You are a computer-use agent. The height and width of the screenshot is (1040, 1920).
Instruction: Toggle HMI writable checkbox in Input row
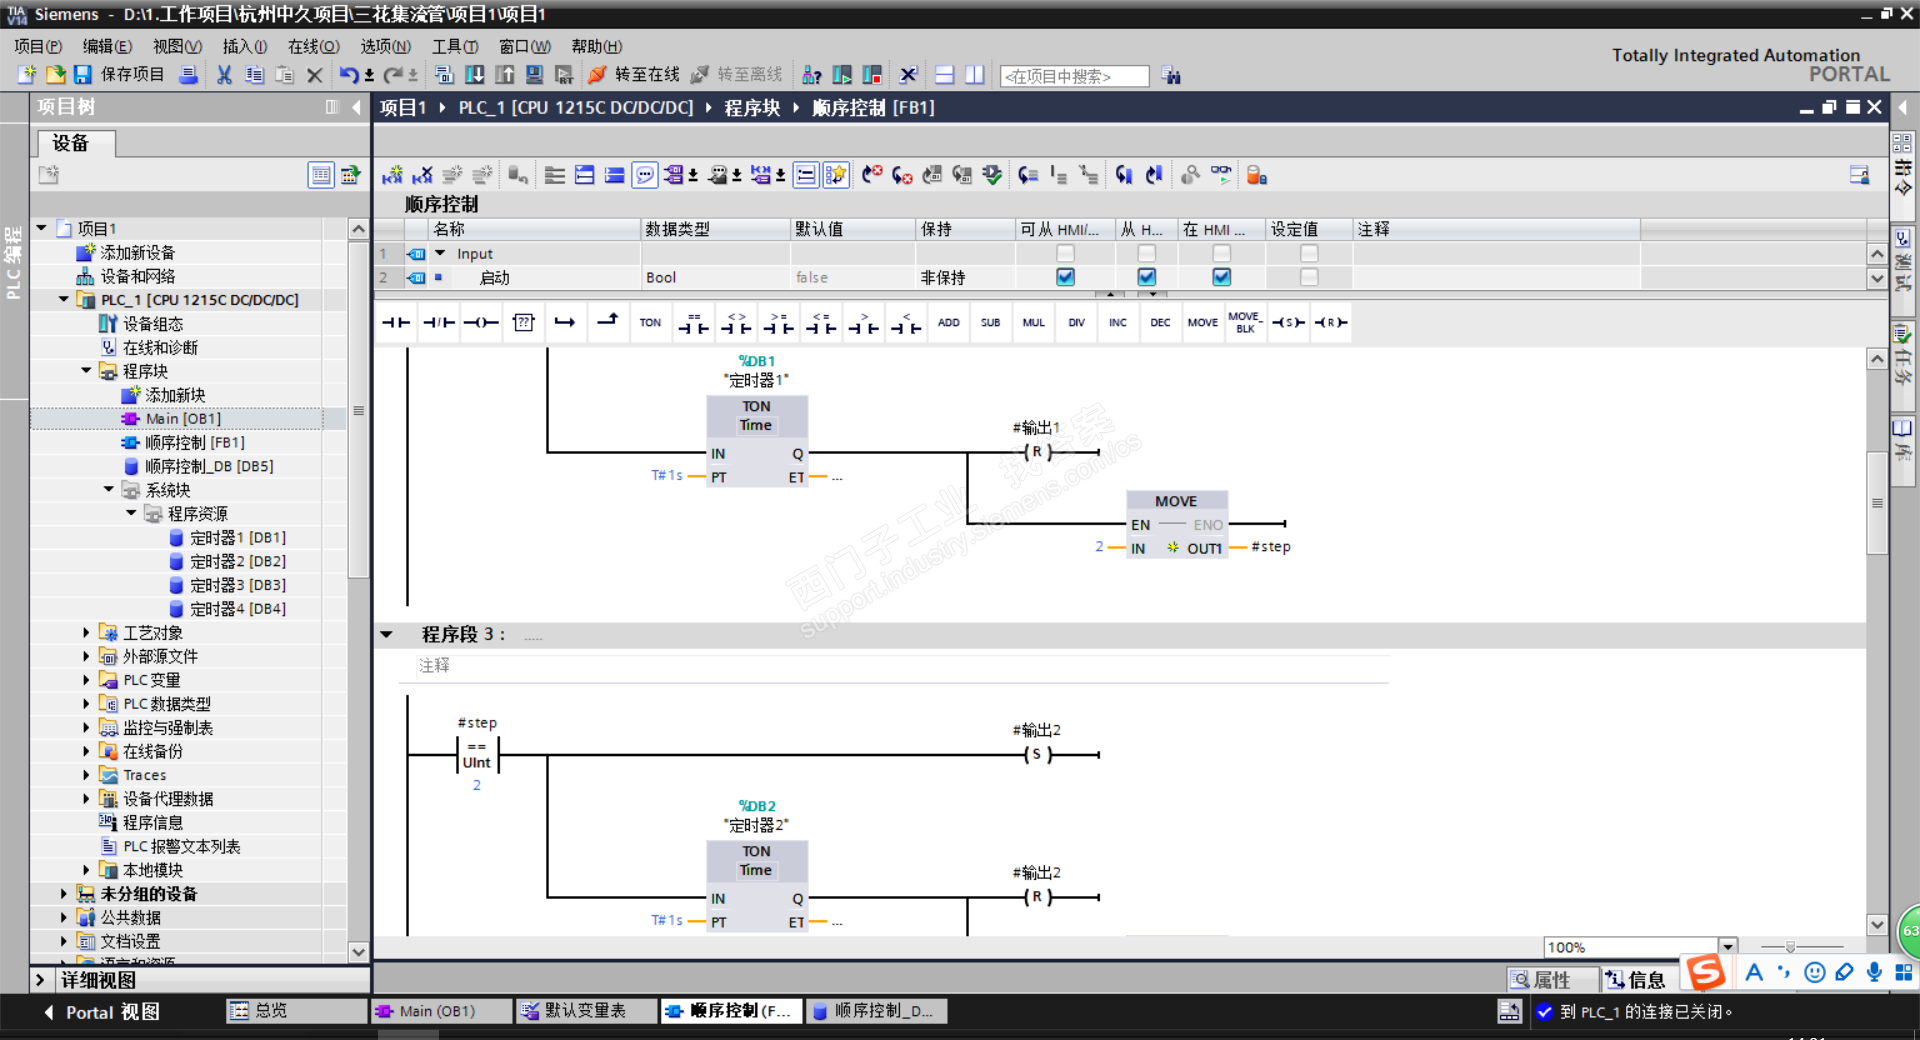coord(1146,253)
